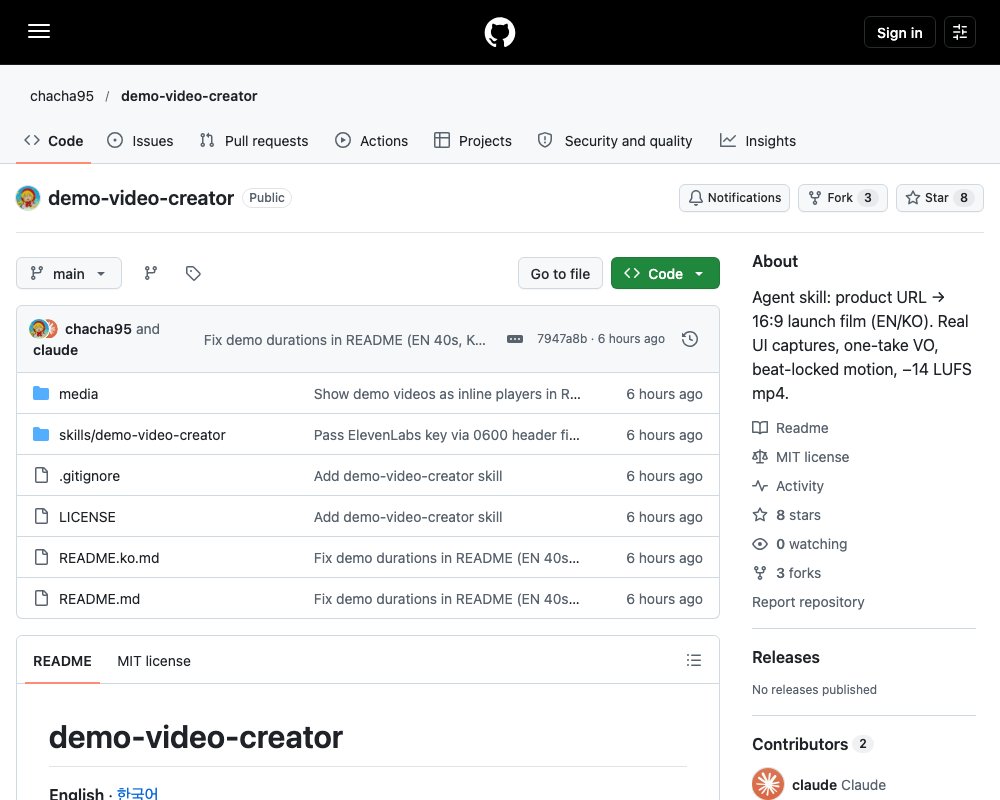The width and height of the screenshot is (1000, 800).
Task: Select the MIT license tab
Action: point(154,661)
